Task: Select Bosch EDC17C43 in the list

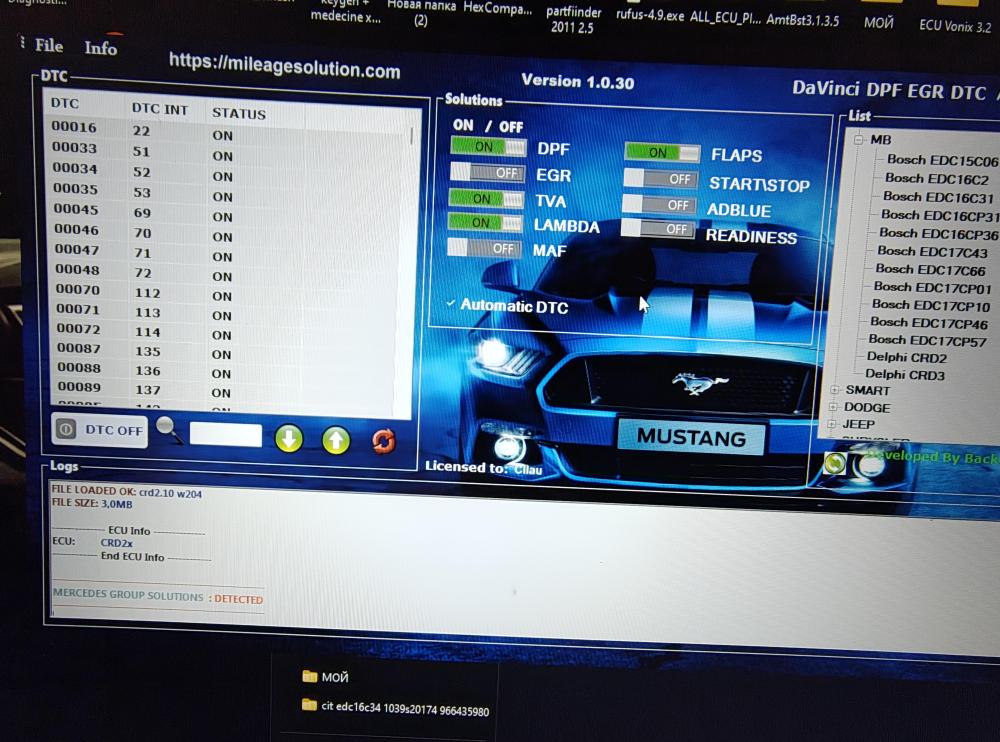Action: tap(932, 251)
